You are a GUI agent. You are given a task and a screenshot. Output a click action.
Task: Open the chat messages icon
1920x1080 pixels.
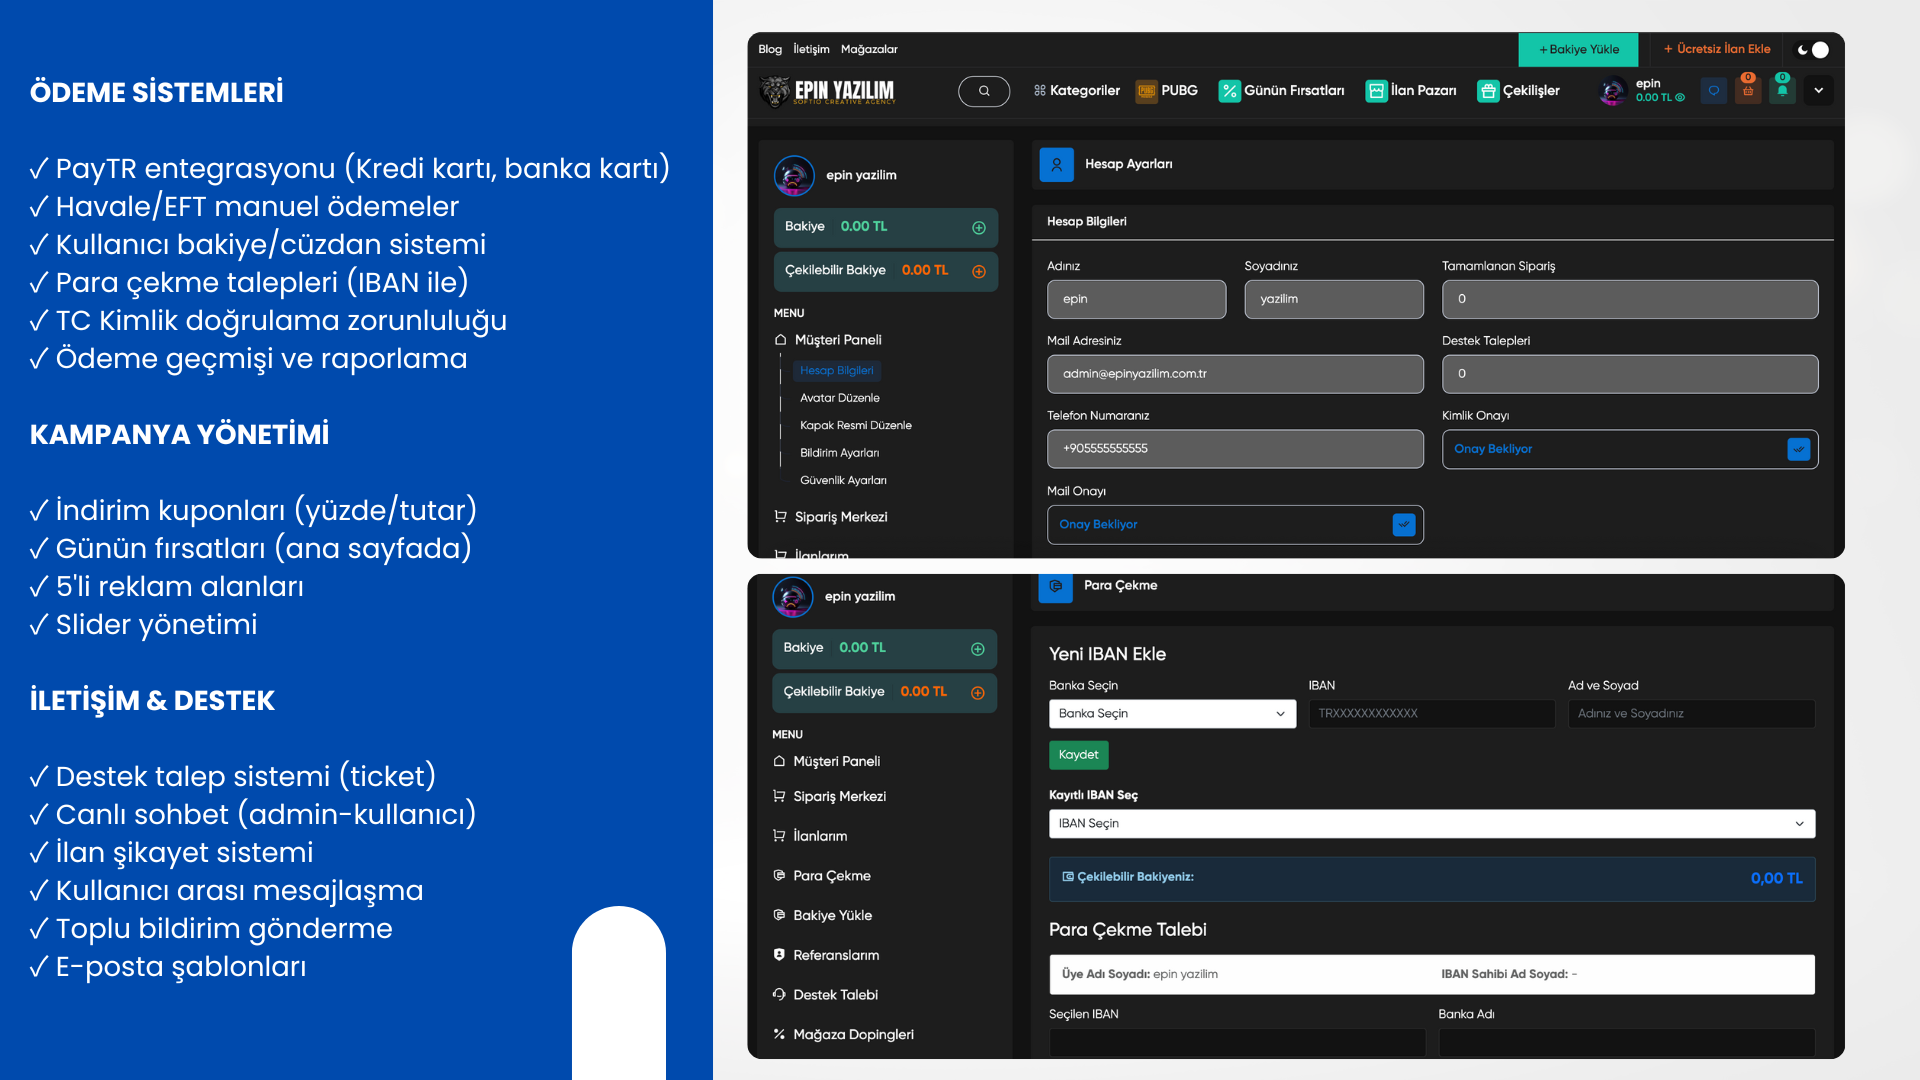(1714, 91)
